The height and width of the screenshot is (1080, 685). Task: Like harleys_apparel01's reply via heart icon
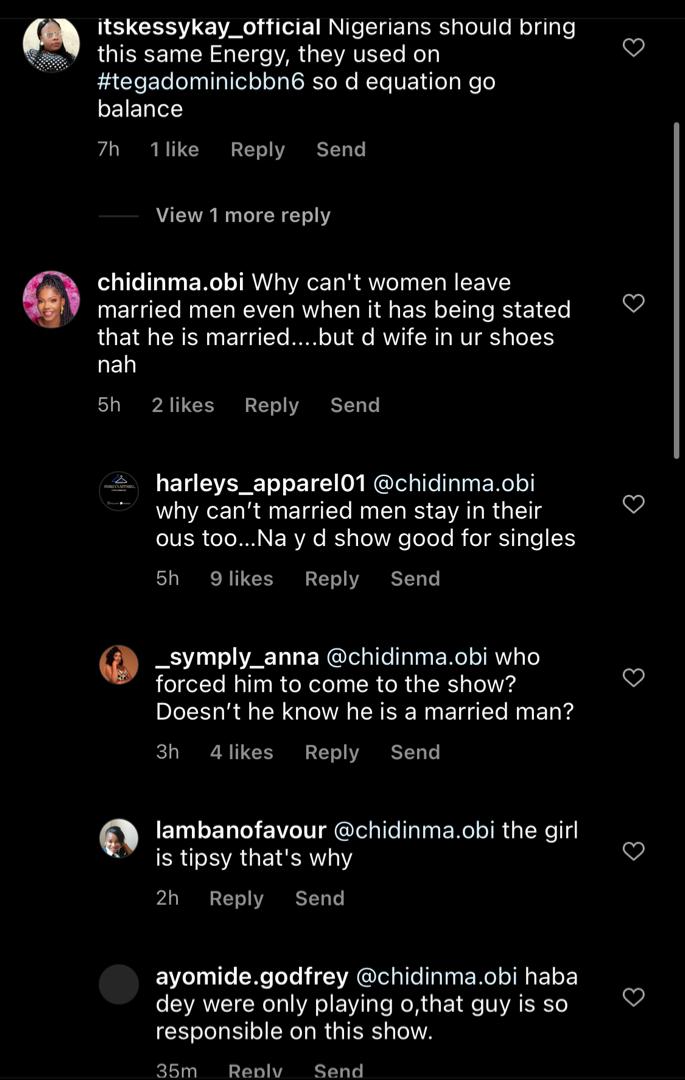(633, 505)
